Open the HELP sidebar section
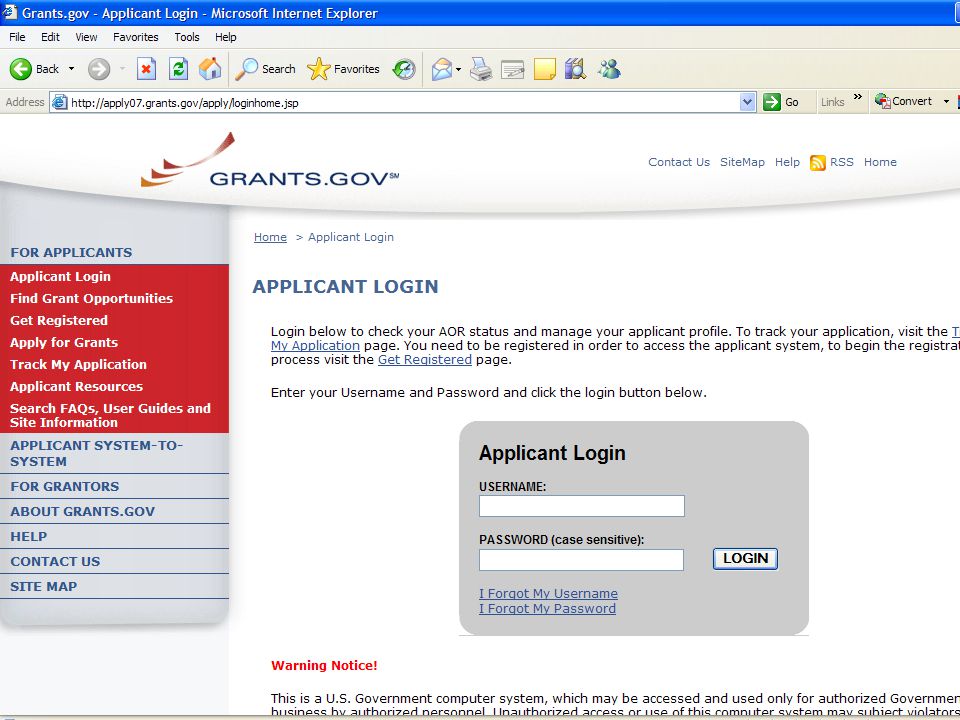The height and width of the screenshot is (720, 960). (x=28, y=537)
